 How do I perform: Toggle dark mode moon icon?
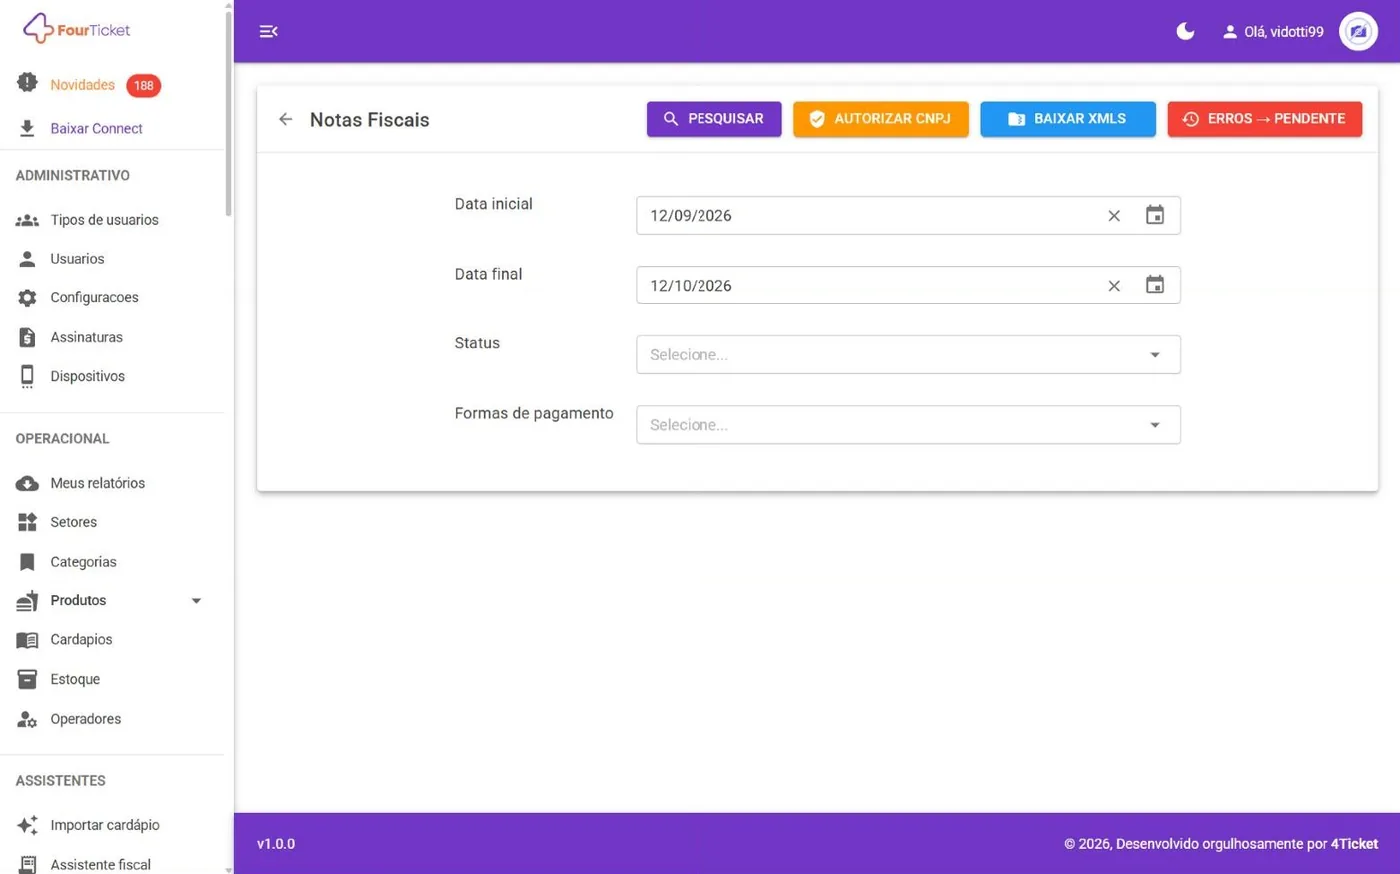pyautogui.click(x=1185, y=31)
